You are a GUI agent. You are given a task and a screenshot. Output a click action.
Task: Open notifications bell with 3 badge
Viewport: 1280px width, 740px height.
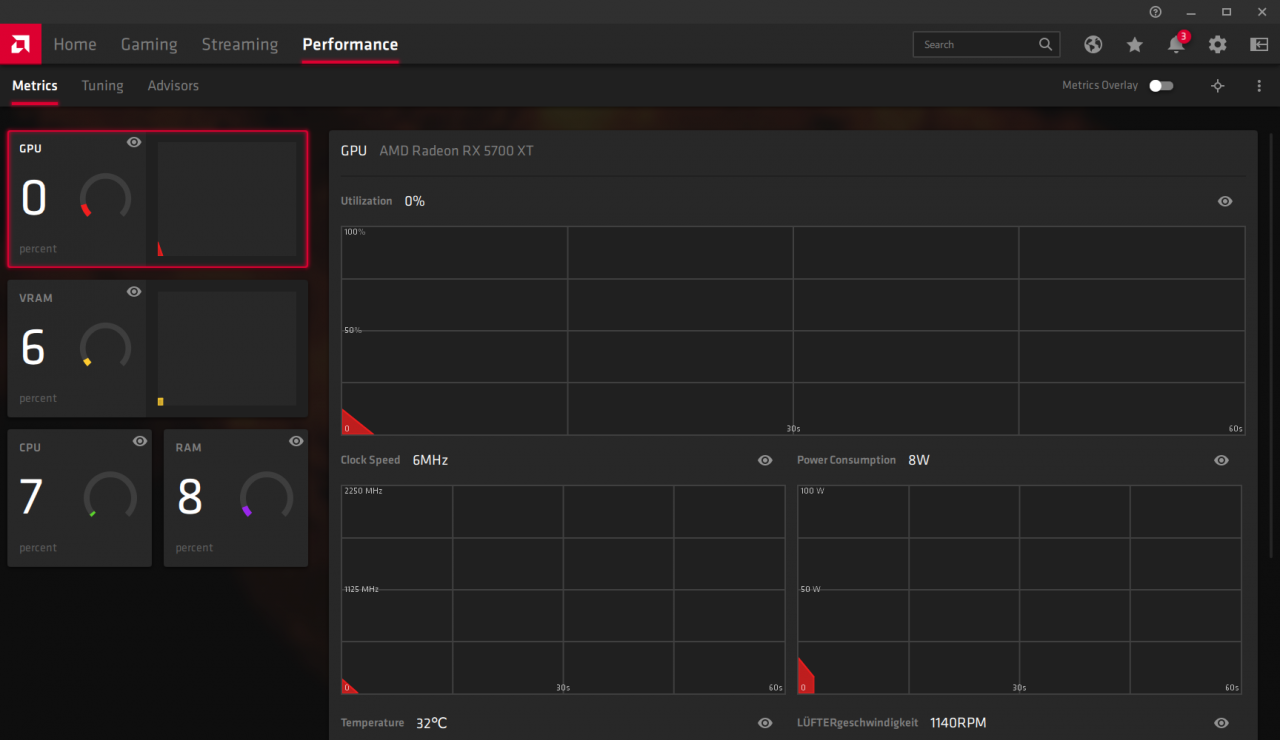[x=1177, y=43]
